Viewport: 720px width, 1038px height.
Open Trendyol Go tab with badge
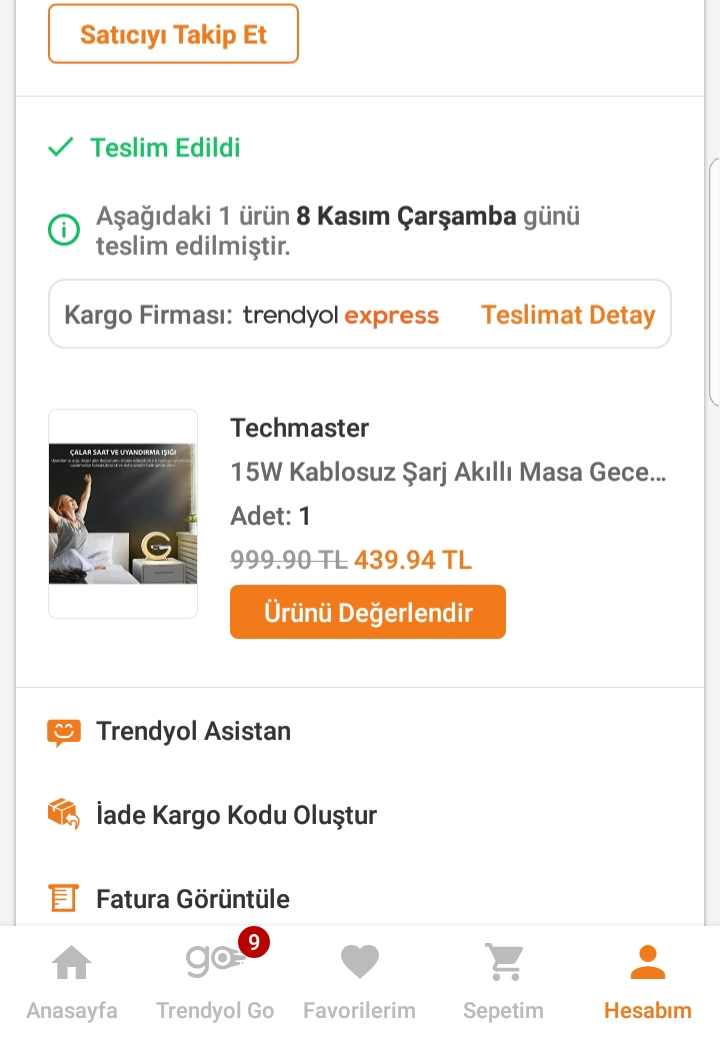pos(215,963)
